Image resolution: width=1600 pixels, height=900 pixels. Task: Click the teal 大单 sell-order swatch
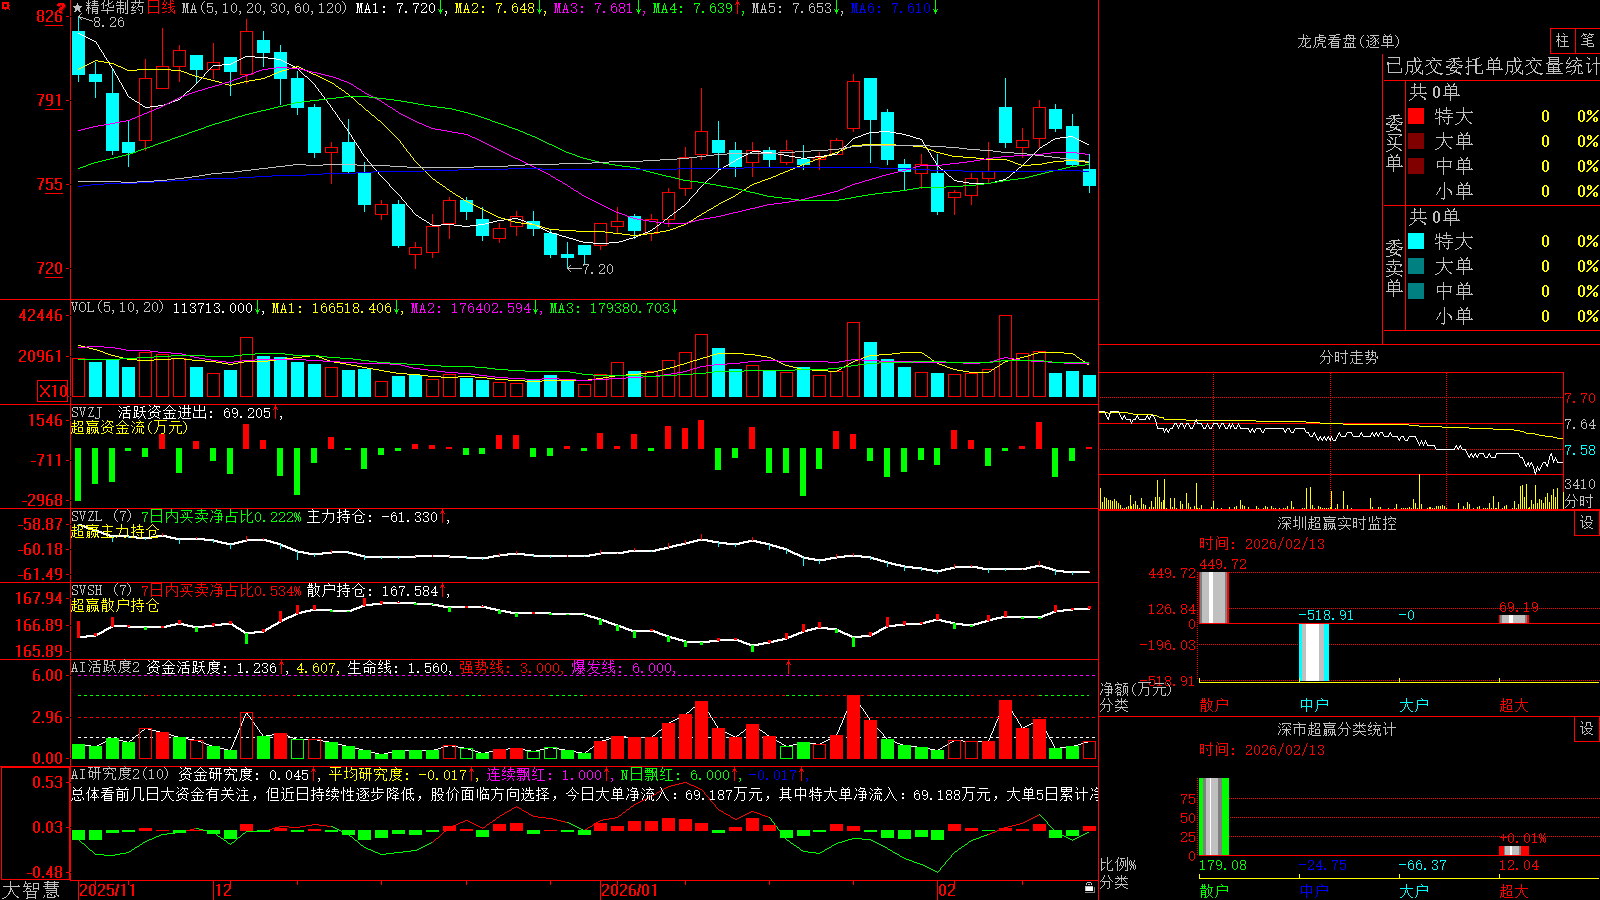click(1416, 266)
